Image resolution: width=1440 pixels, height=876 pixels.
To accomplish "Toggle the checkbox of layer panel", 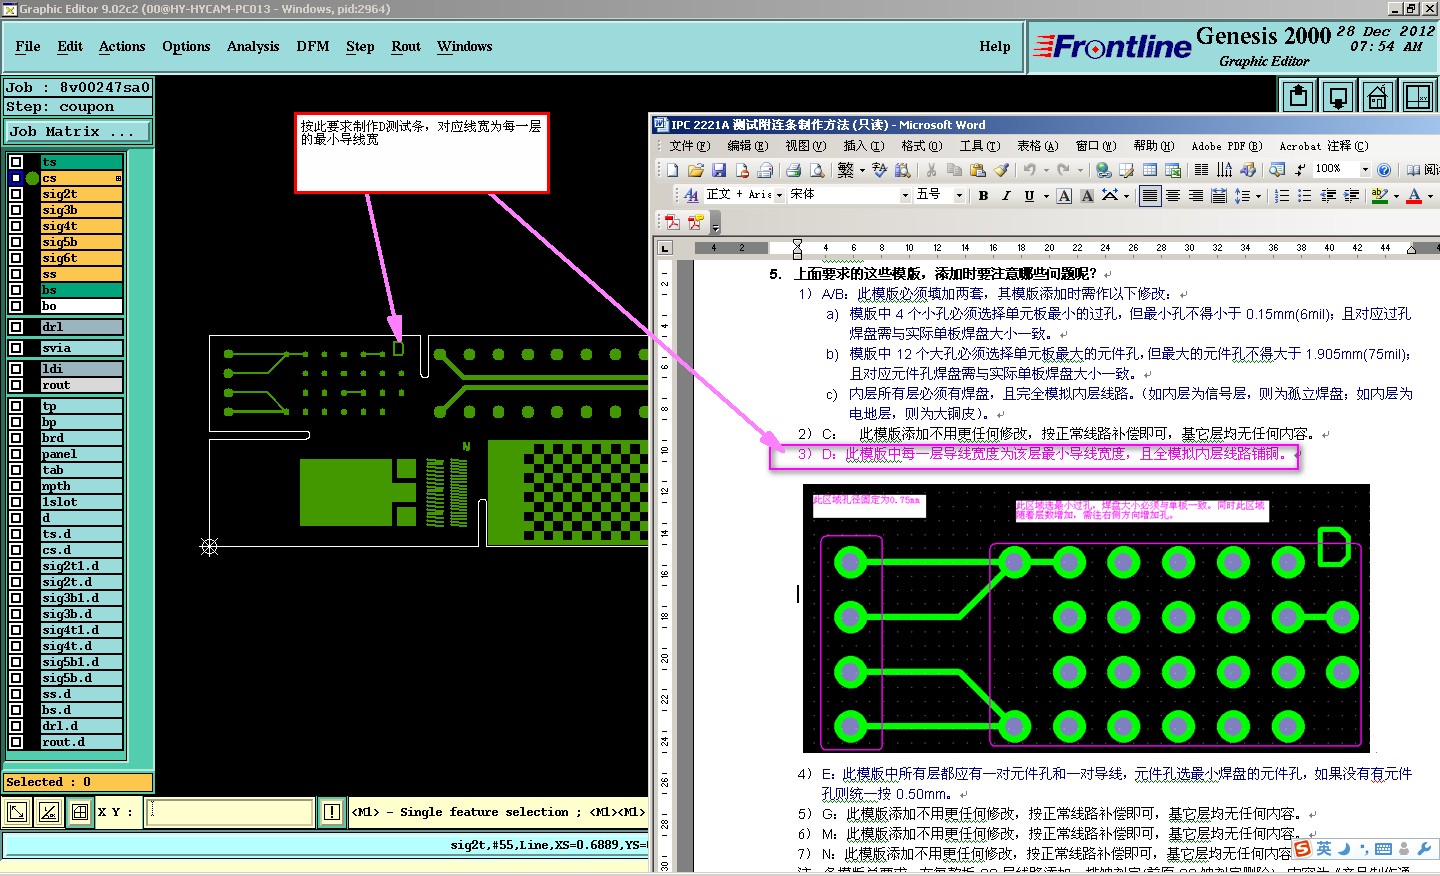I will (x=16, y=454).
